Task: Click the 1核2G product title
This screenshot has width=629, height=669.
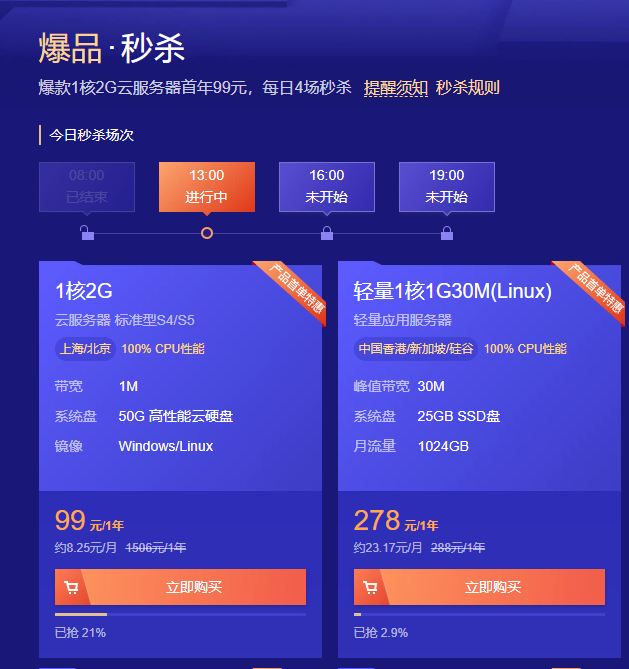Action: point(84,291)
